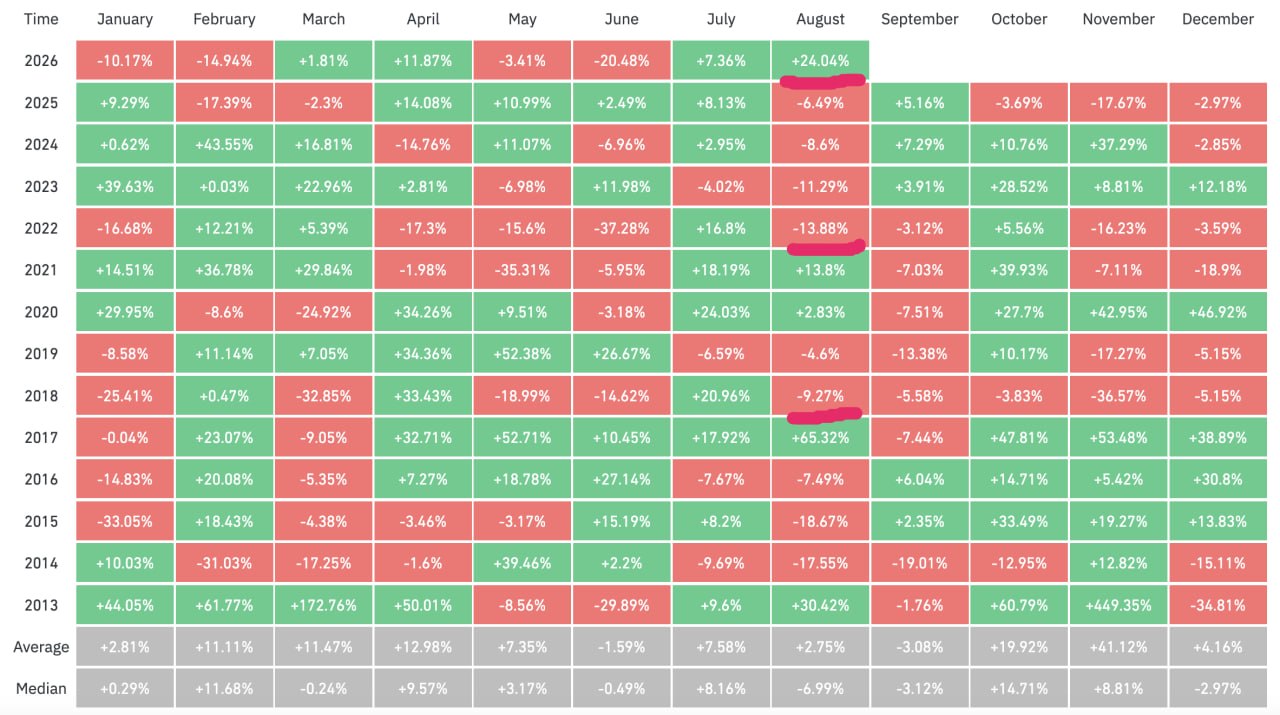Select the Average row label

coord(41,647)
